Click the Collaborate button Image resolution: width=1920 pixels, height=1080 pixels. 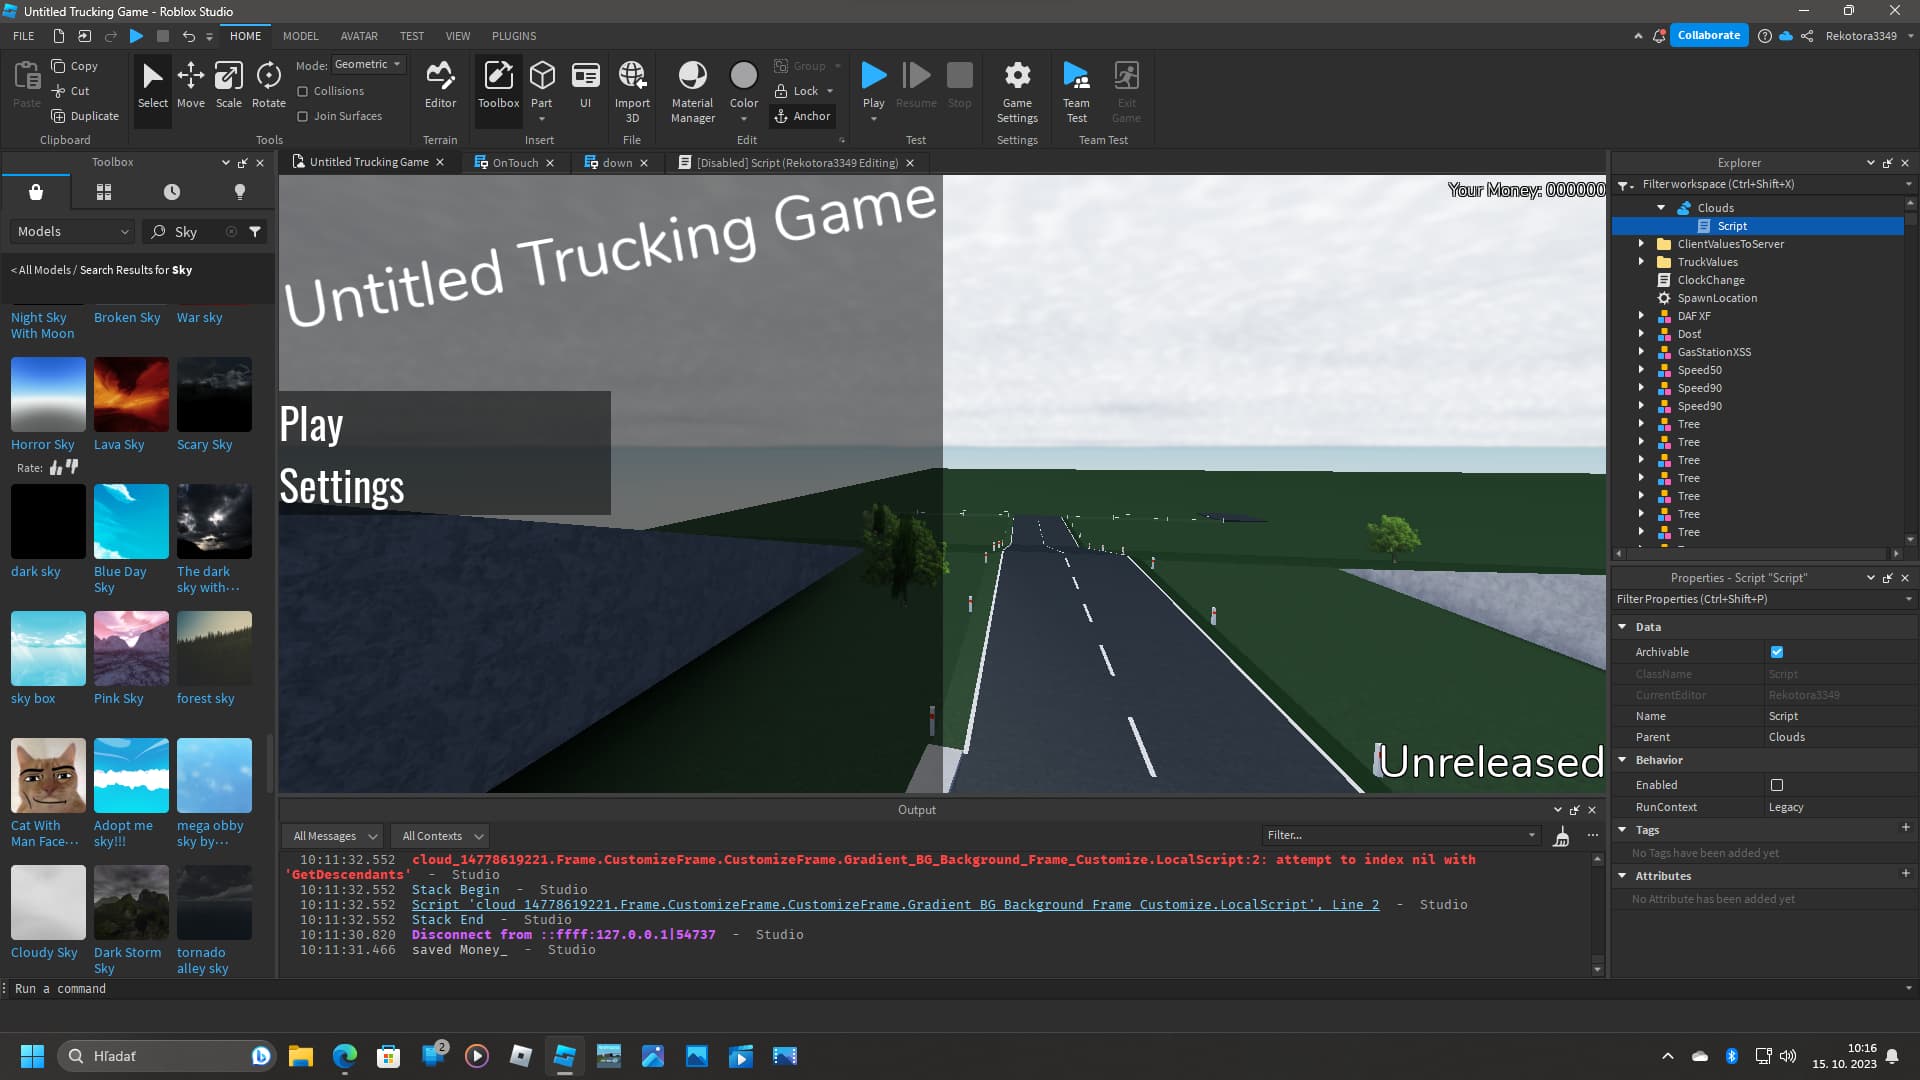click(x=1708, y=35)
